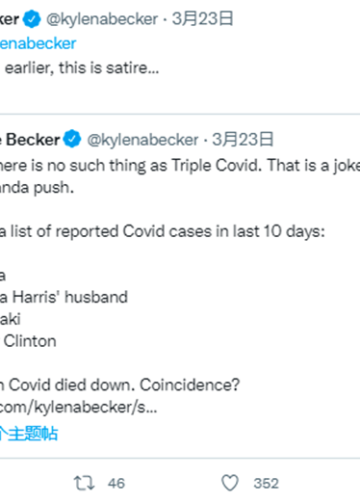Like the tweet with the heart icon
Image resolution: width=360 pixels, height=504 pixels.
click(x=230, y=483)
